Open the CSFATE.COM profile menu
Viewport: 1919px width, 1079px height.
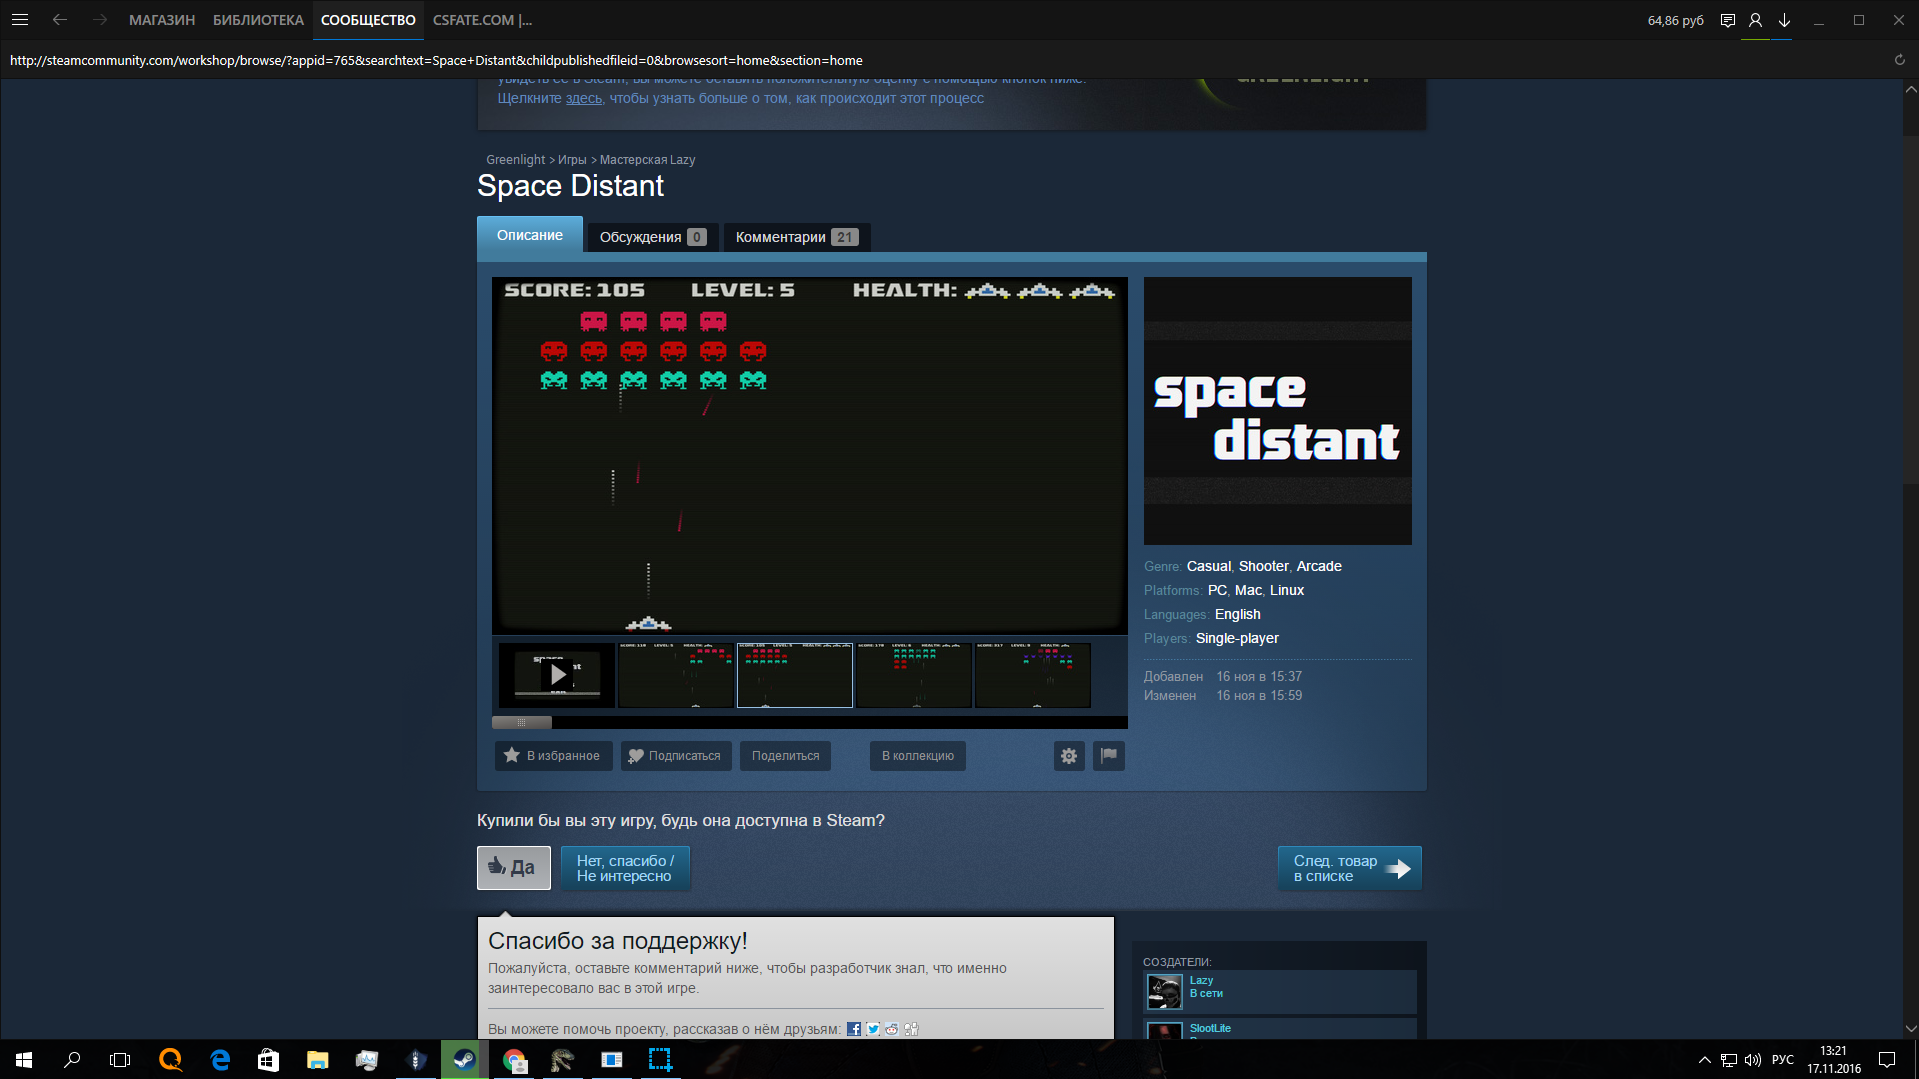(x=482, y=20)
